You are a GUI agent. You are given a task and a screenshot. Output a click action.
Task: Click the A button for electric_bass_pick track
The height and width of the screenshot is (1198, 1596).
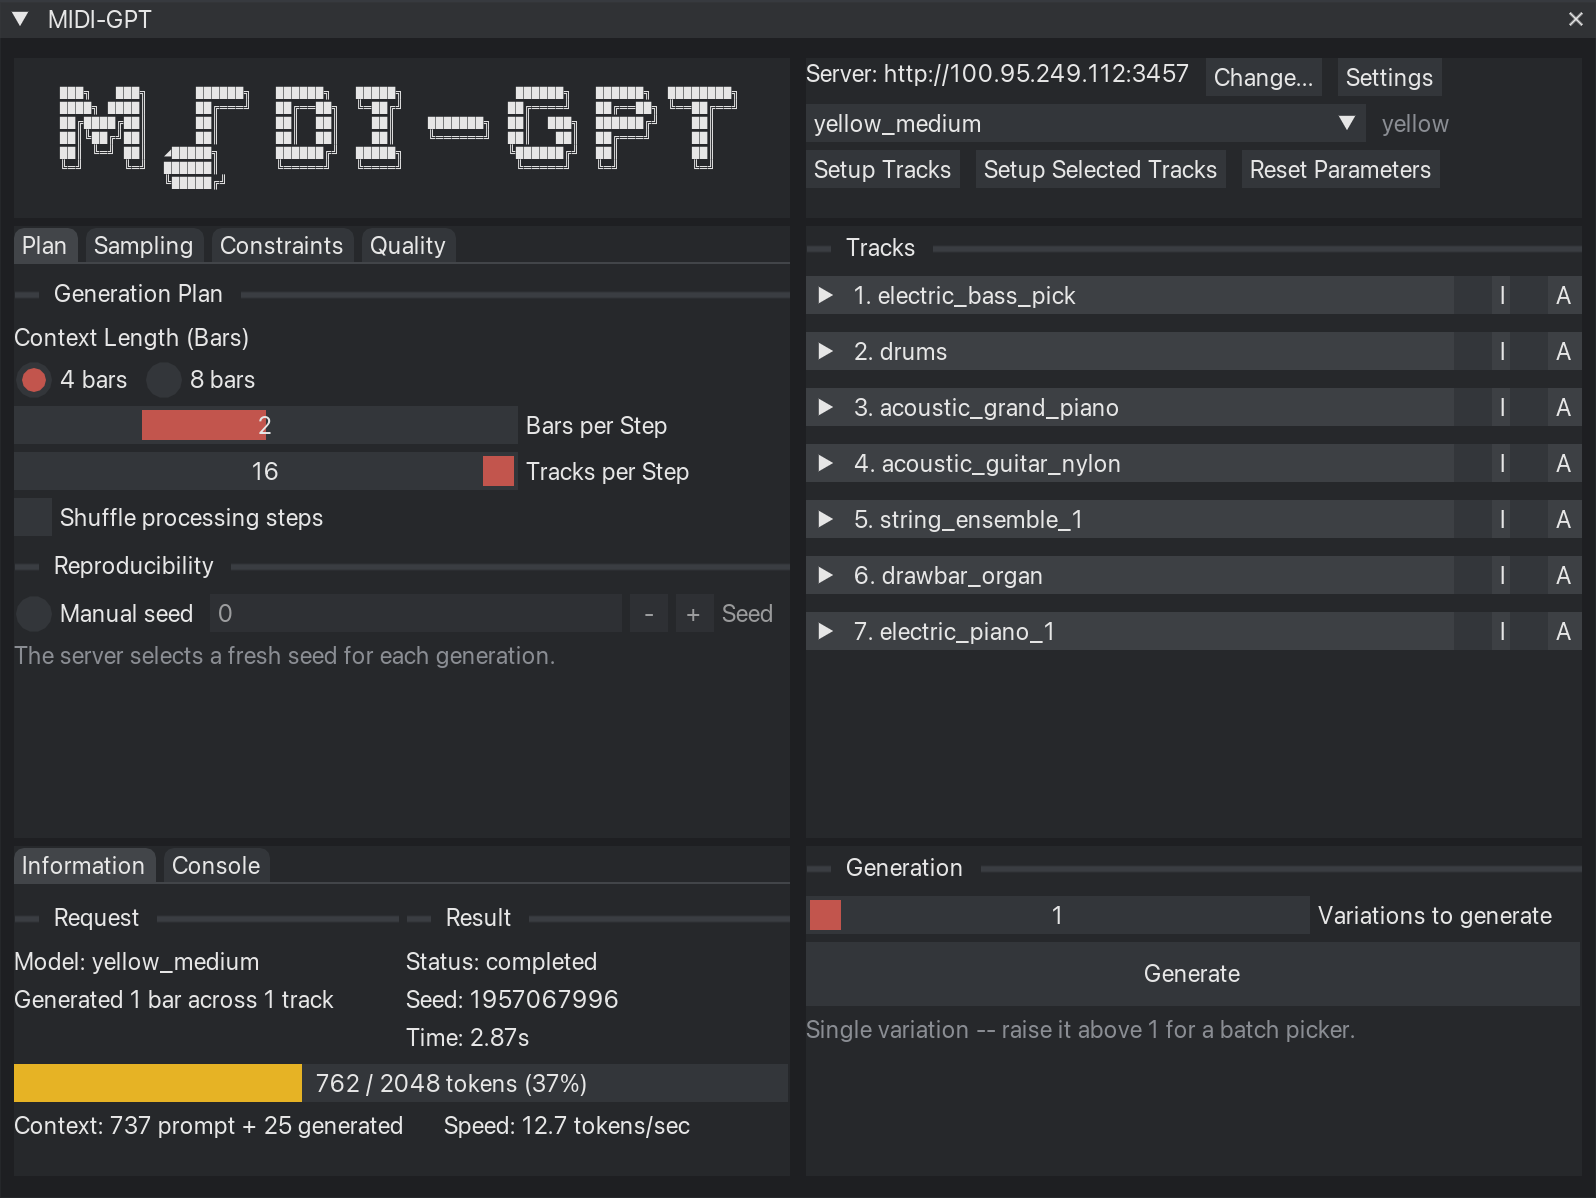pyautogui.click(x=1564, y=295)
